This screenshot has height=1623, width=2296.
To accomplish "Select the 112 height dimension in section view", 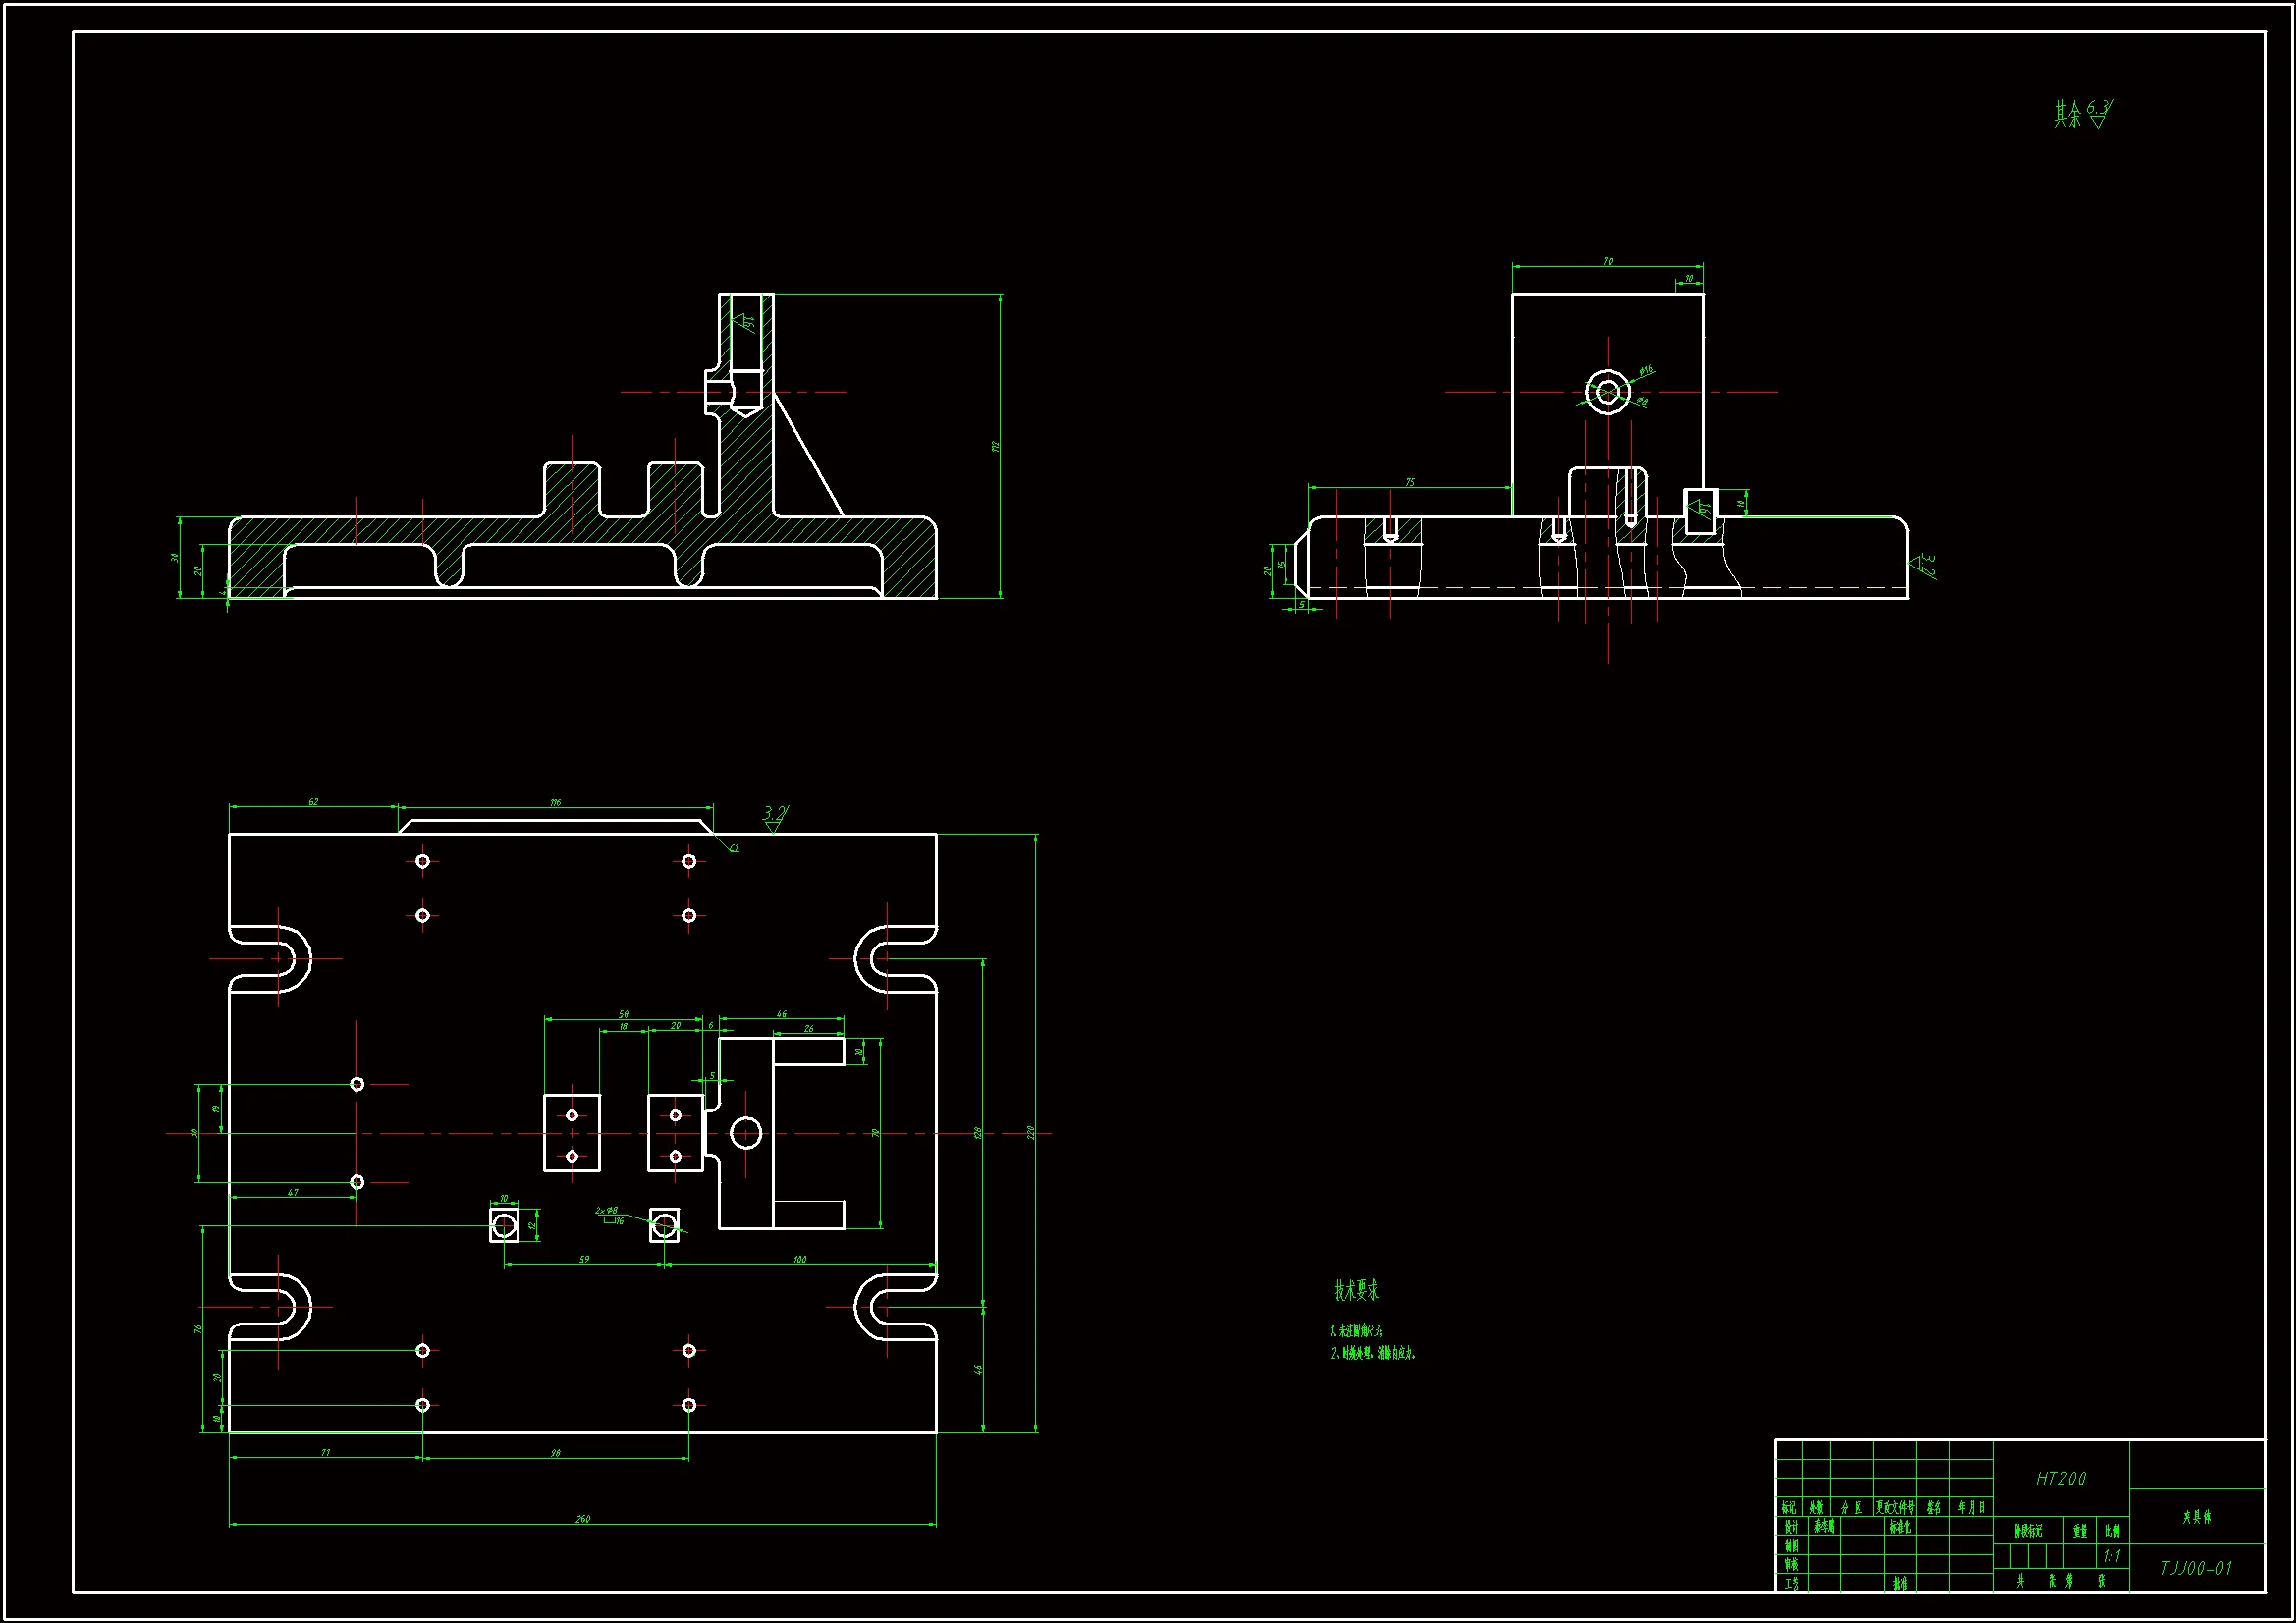I will click(996, 446).
